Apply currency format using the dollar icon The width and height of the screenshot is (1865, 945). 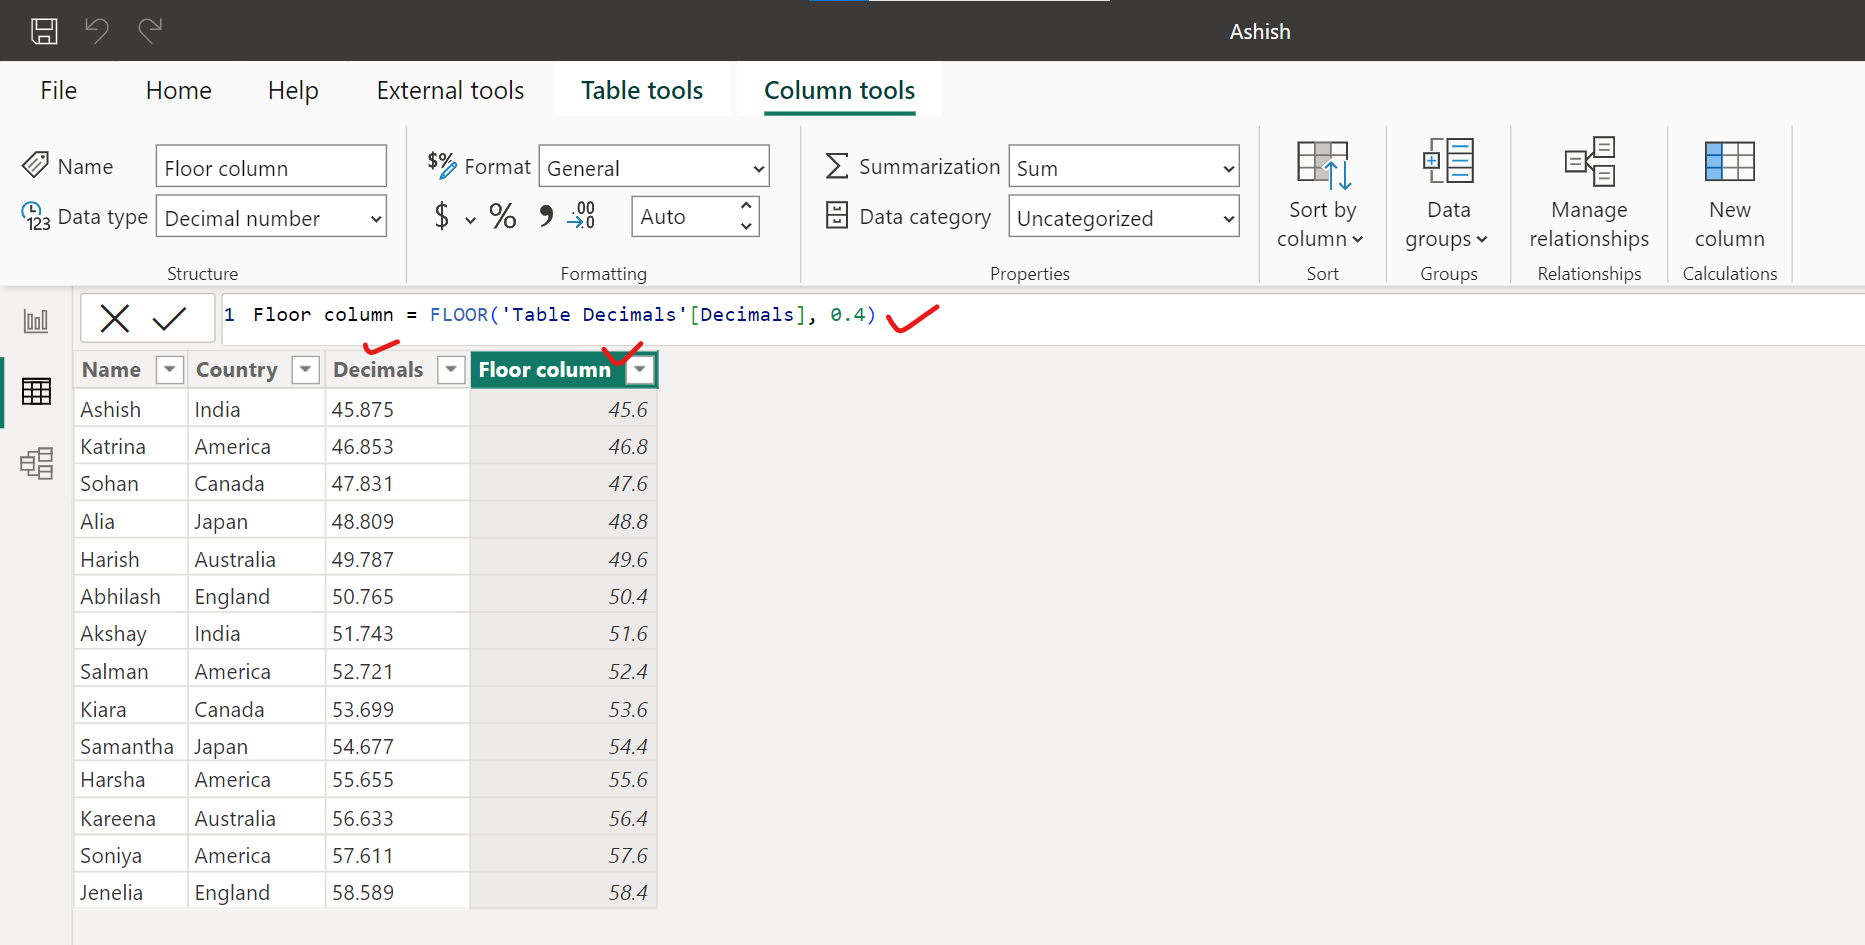pyautogui.click(x=443, y=216)
